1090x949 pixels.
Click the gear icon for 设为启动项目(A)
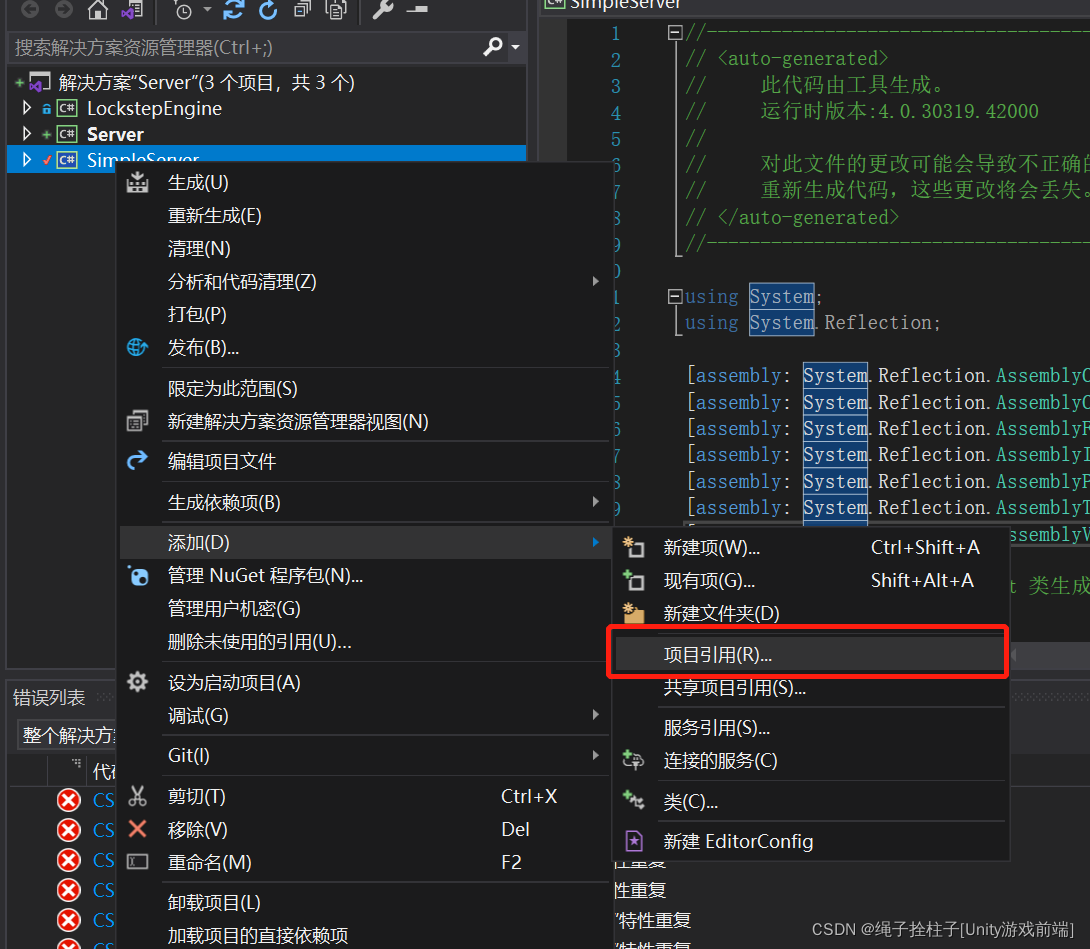tap(137, 681)
